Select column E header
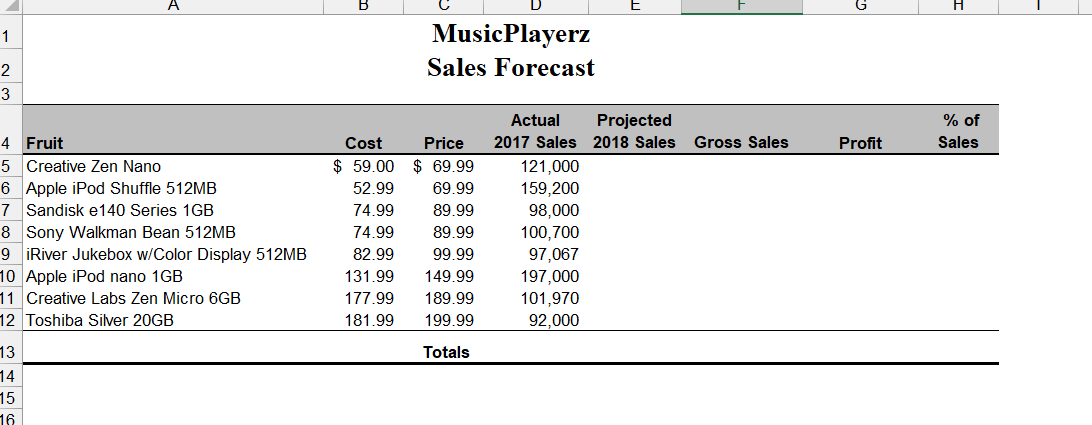 point(635,7)
